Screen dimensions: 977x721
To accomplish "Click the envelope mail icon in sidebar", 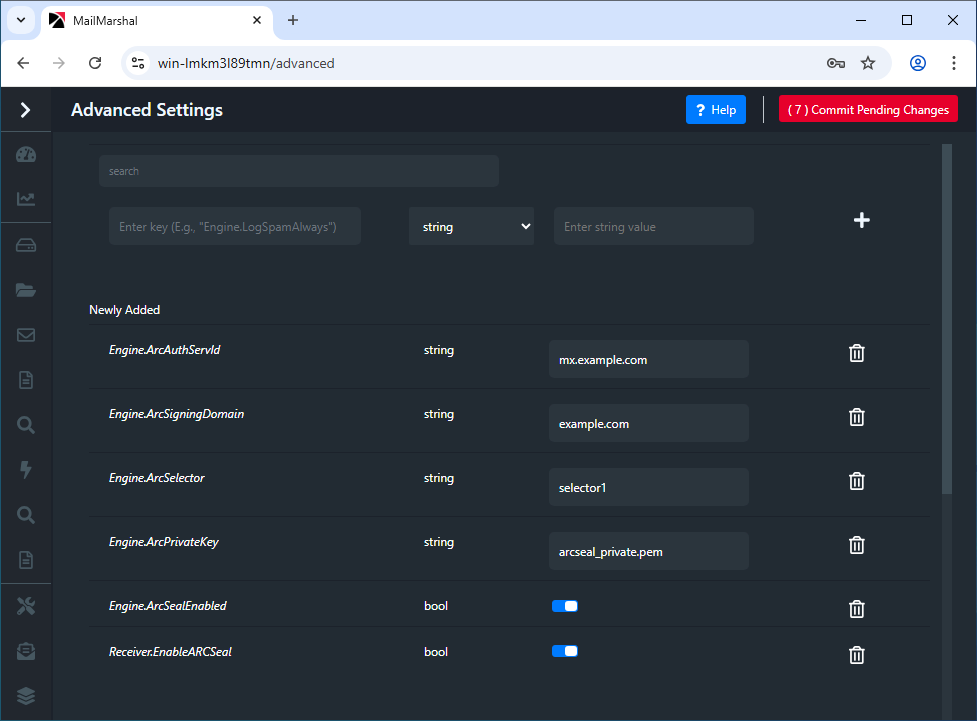I will pyautogui.click(x=26, y=335).
